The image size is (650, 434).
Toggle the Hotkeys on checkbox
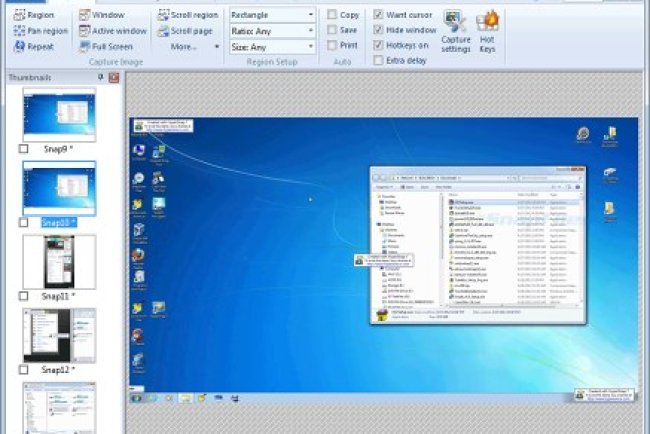(378, 45)
